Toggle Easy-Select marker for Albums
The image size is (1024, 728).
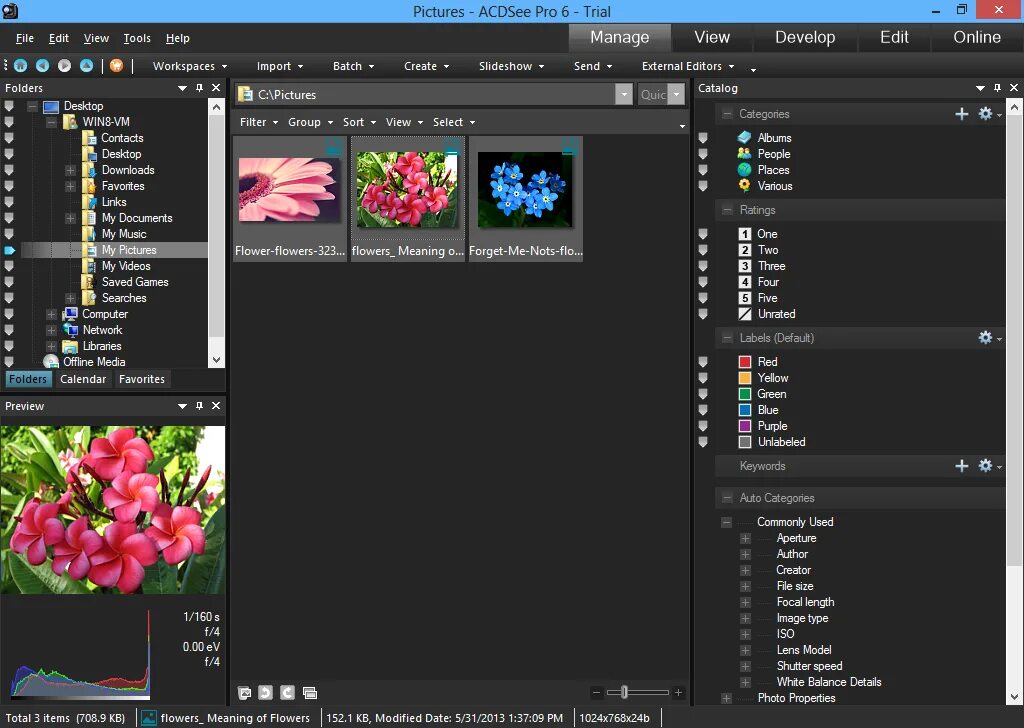(x=703, y=138)
